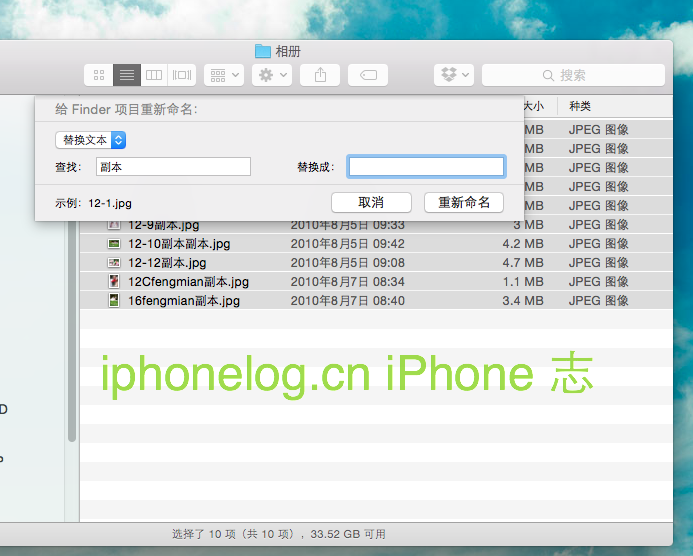Click the 替换成 input field
Screen dimensions: 693x556
[426, 167]
